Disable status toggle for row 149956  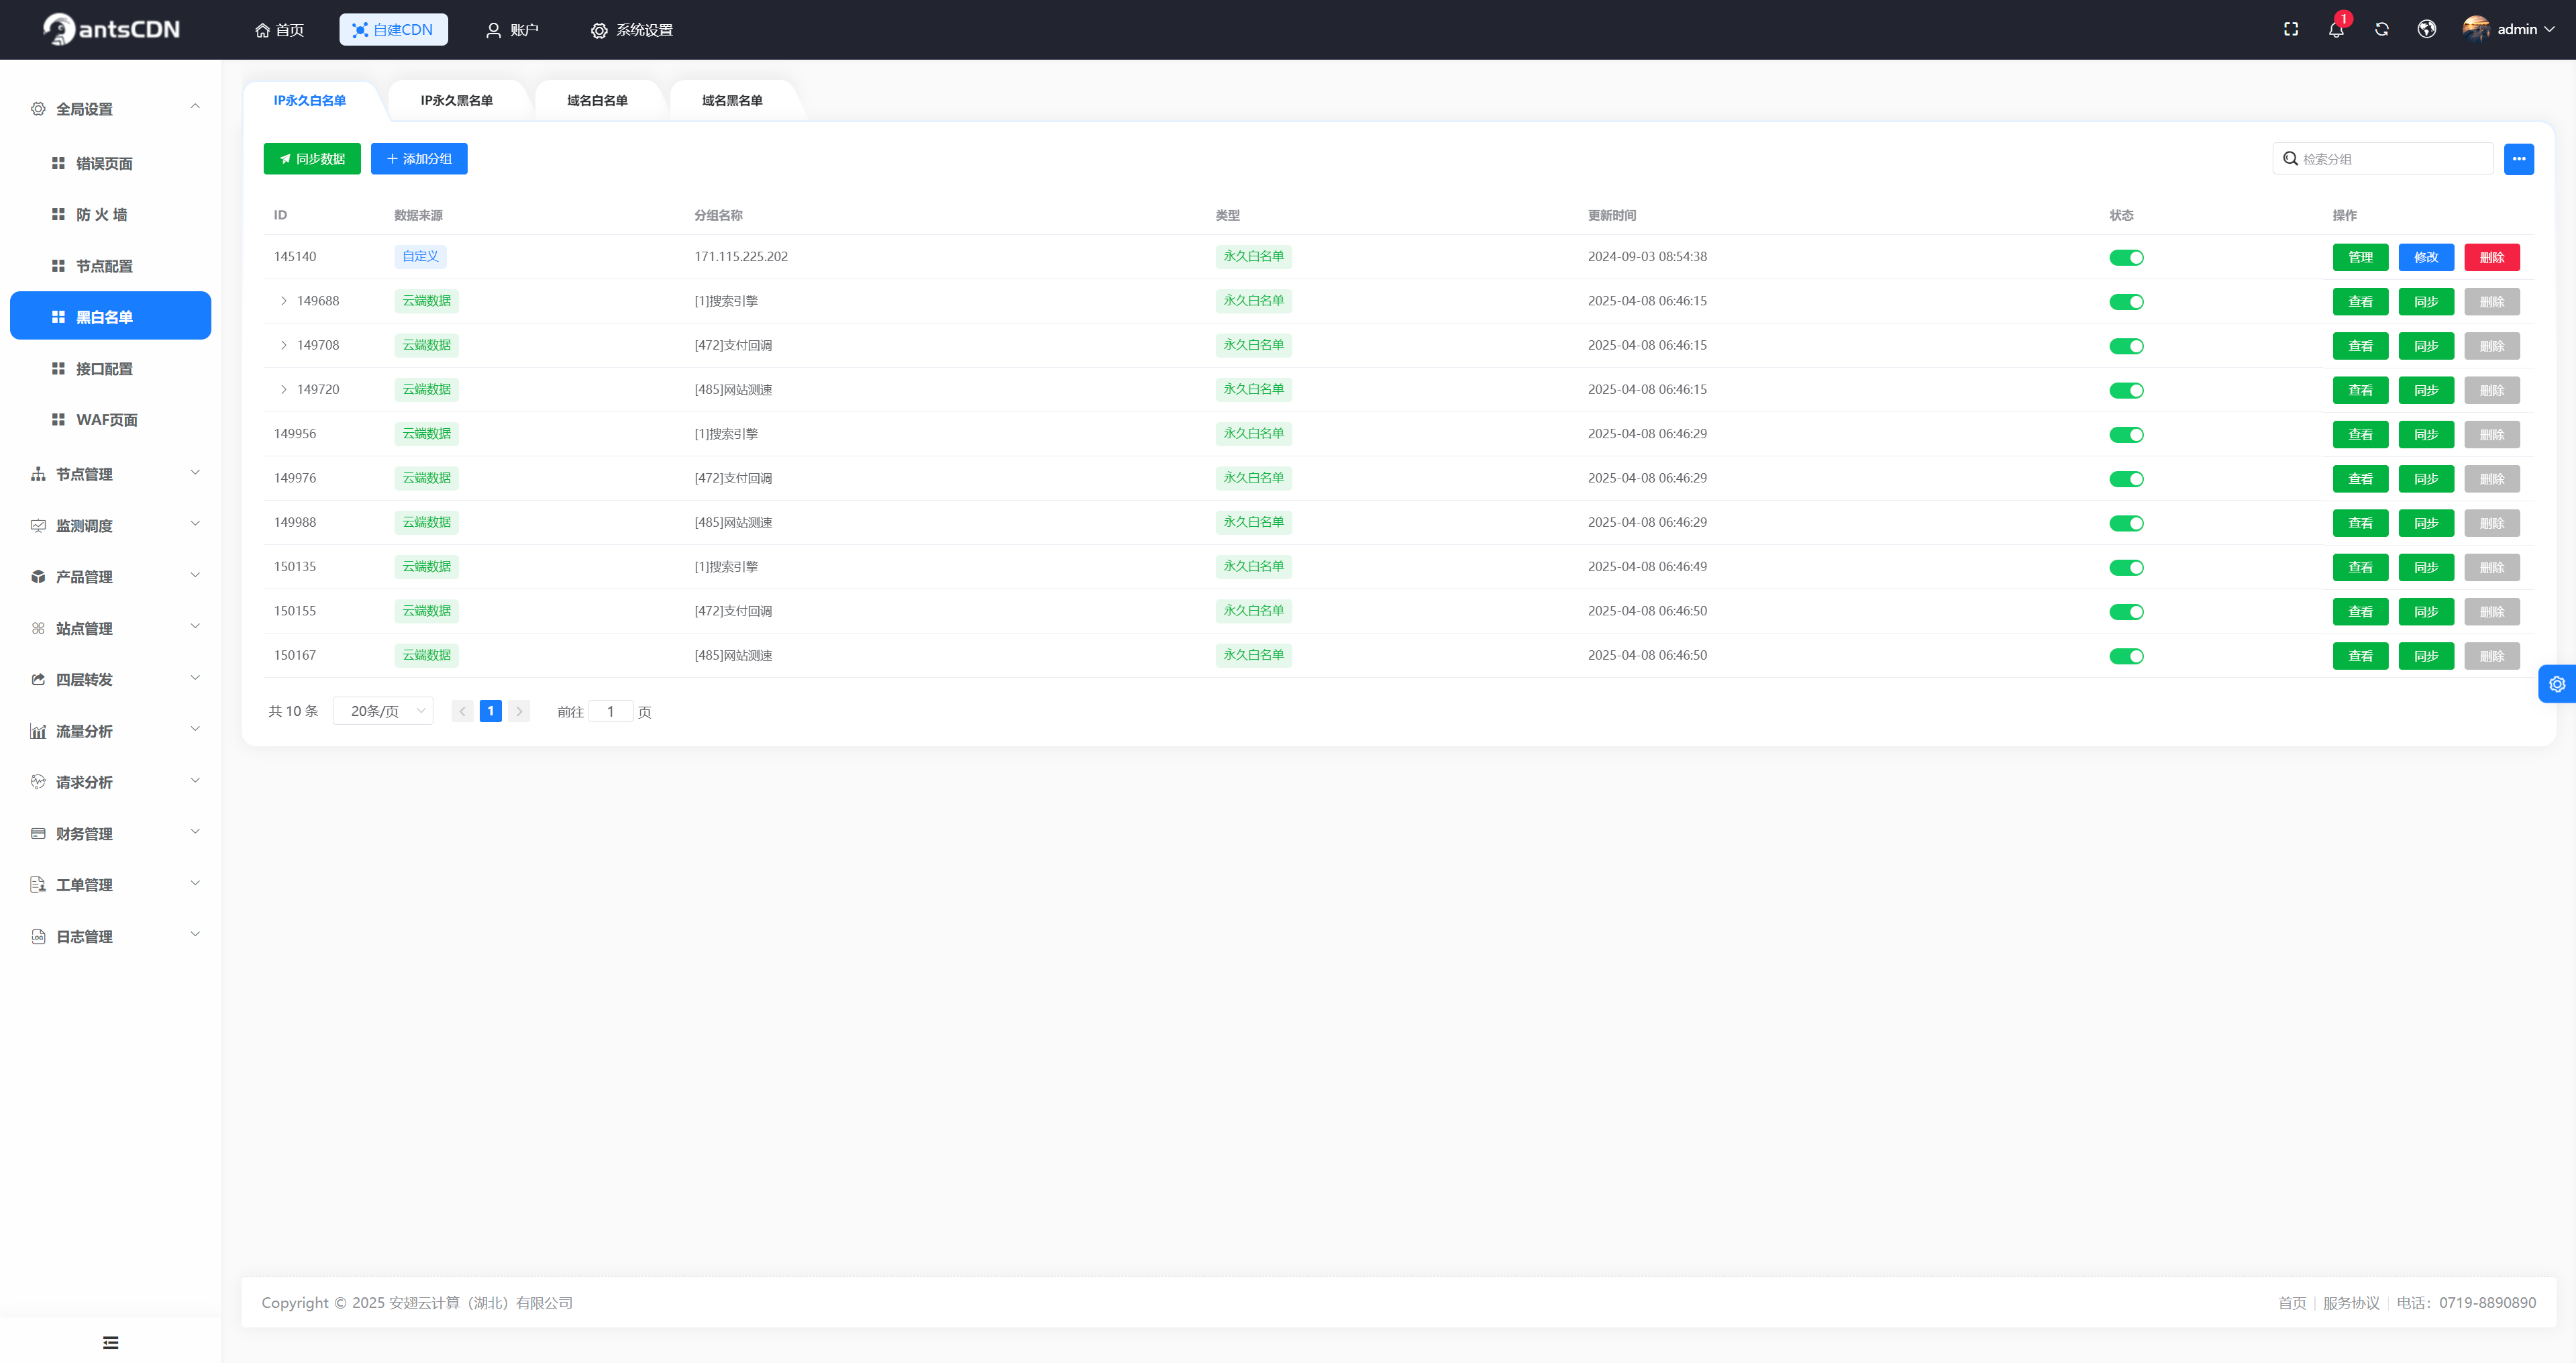tap(2126, 435)
